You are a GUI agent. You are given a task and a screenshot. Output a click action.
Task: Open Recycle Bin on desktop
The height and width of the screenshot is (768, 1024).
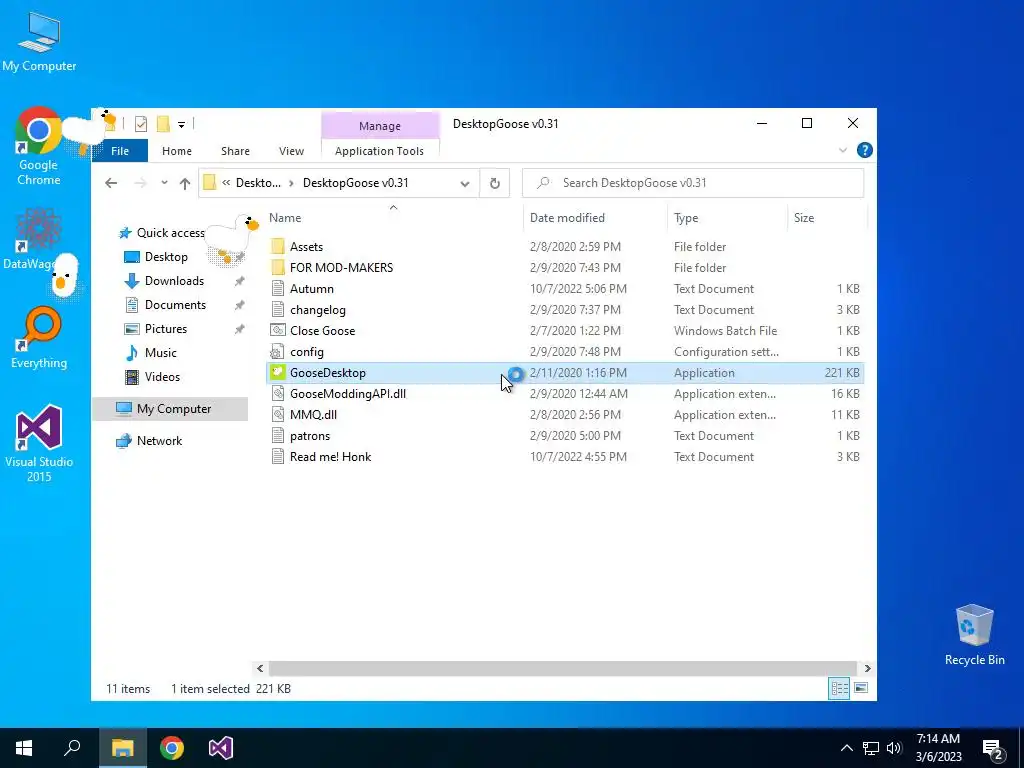pyautogui.click(x=974, y=635)
